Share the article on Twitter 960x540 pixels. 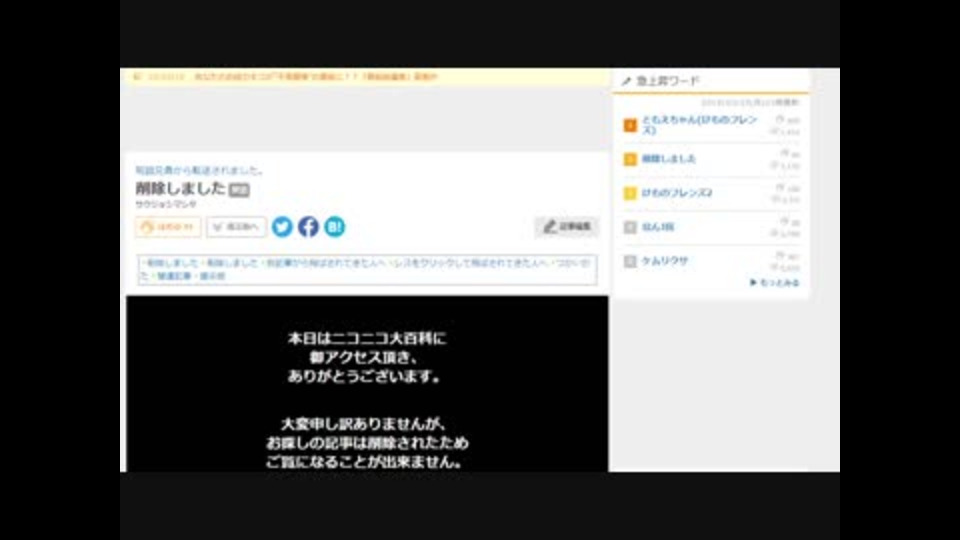click(282, 227)
